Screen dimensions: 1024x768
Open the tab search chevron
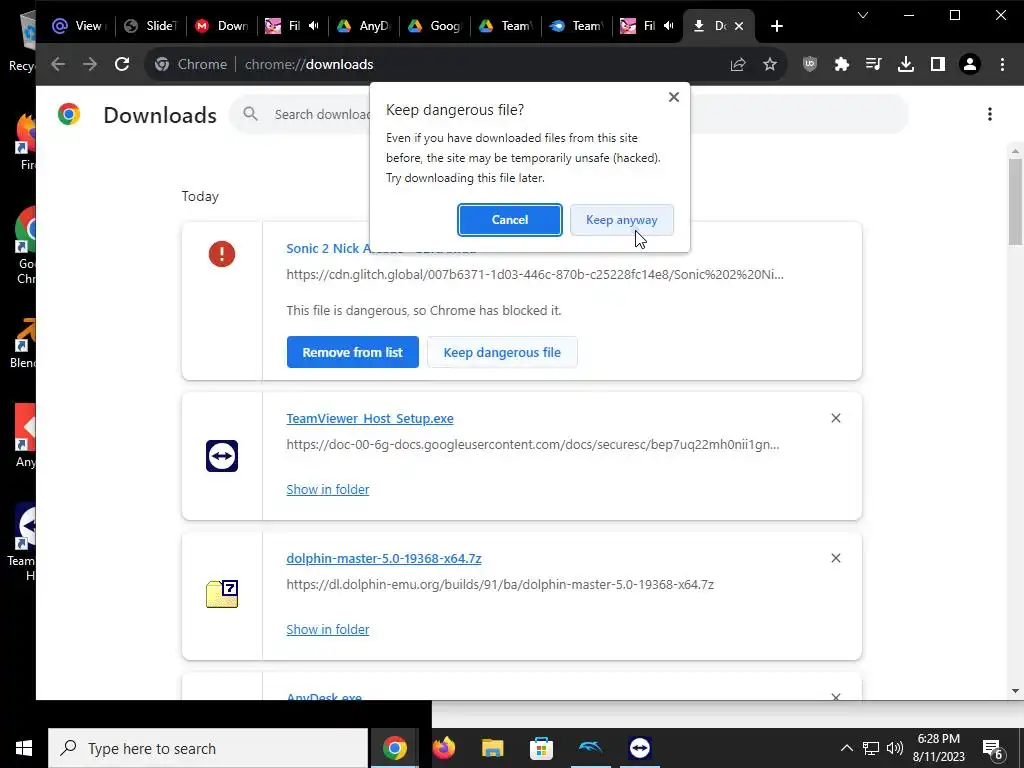click(x=863, y=15)
